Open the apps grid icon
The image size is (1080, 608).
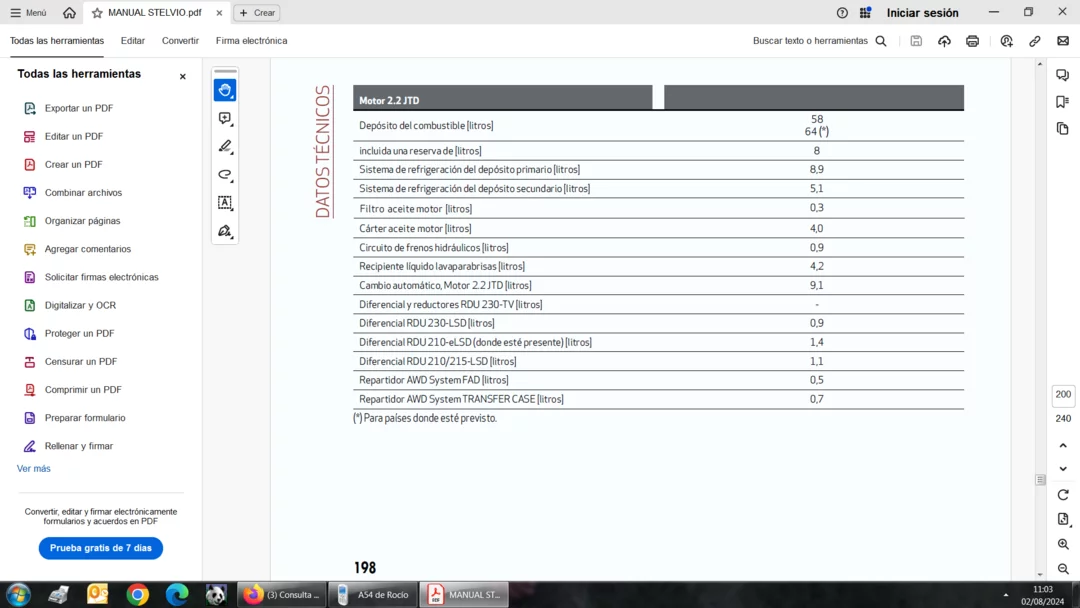[x=865, y=12]
